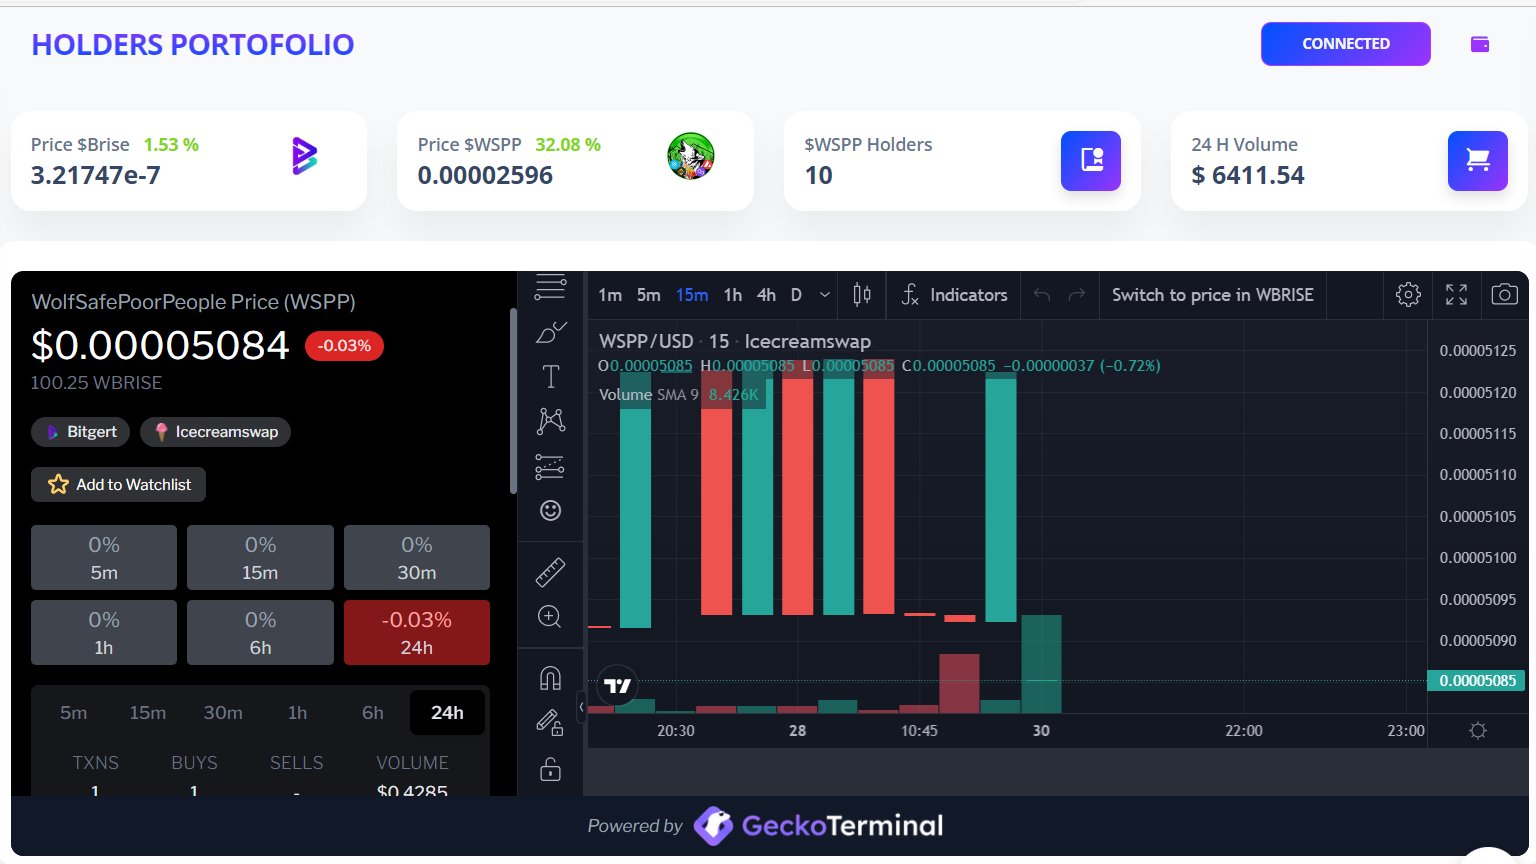
Task: Select the 1m chart interval
Action: [x=610, y=295]
